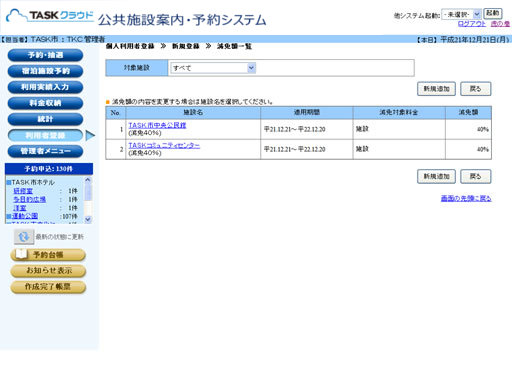This screenshot has width=512, height=384.
Task: Open the 料金収納 menu
Action: (x=45, y=103)
